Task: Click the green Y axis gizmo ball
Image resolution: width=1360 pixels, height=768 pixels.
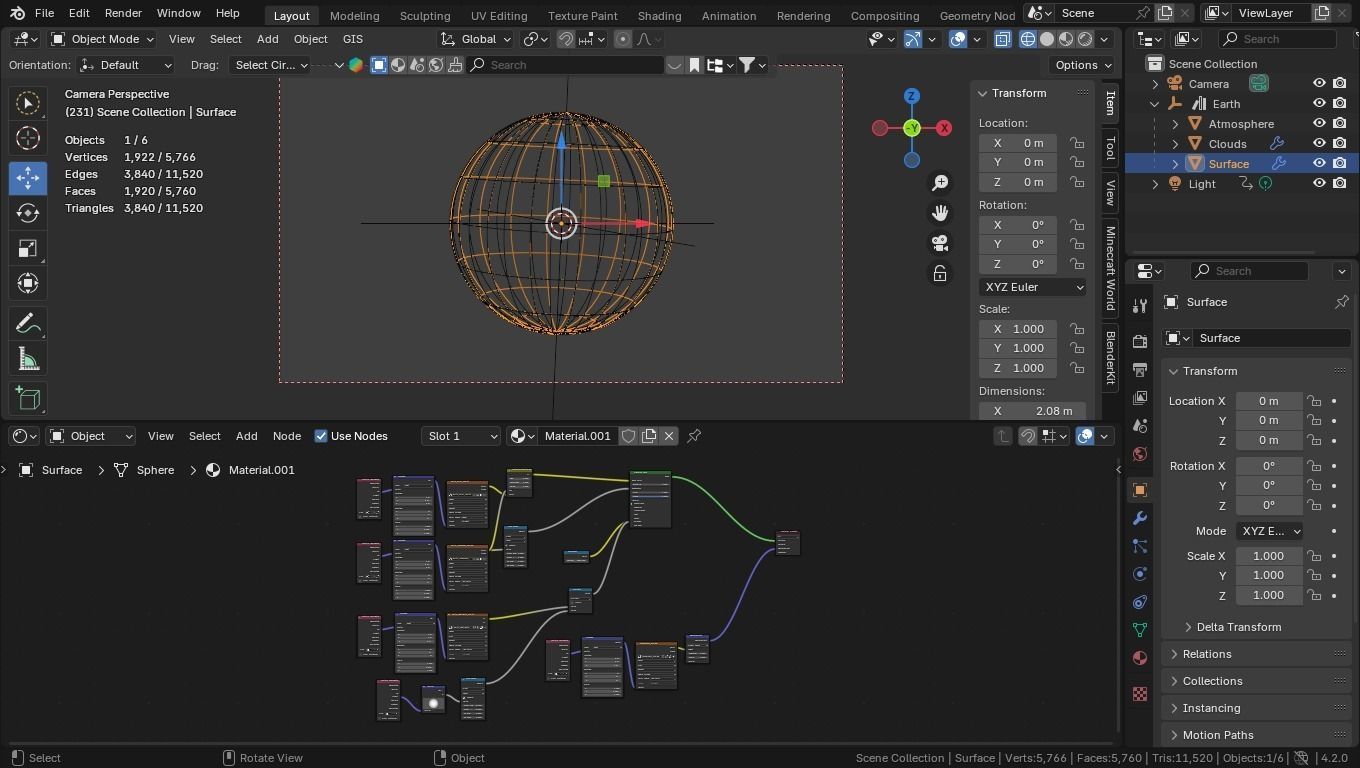Action: (912, 128)
